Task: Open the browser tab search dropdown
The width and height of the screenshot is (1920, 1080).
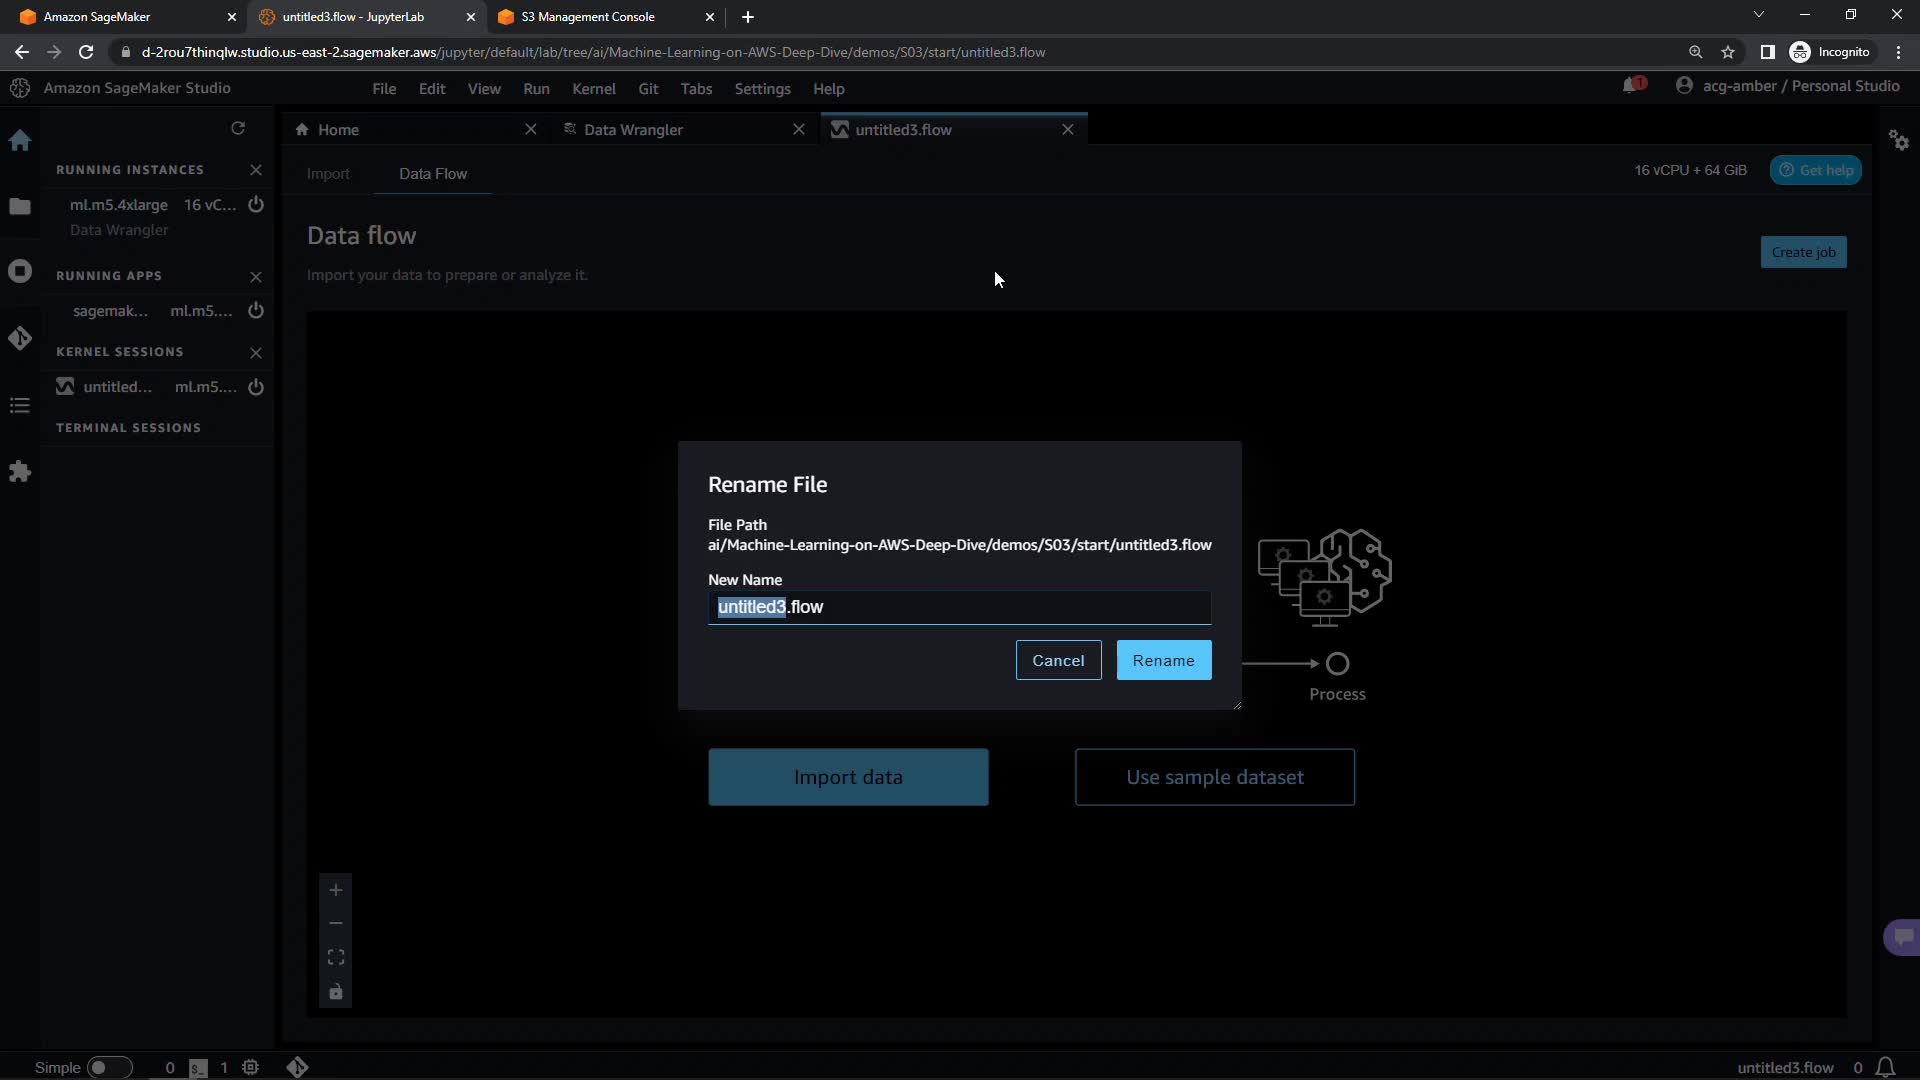Action: coord(1758,15)
